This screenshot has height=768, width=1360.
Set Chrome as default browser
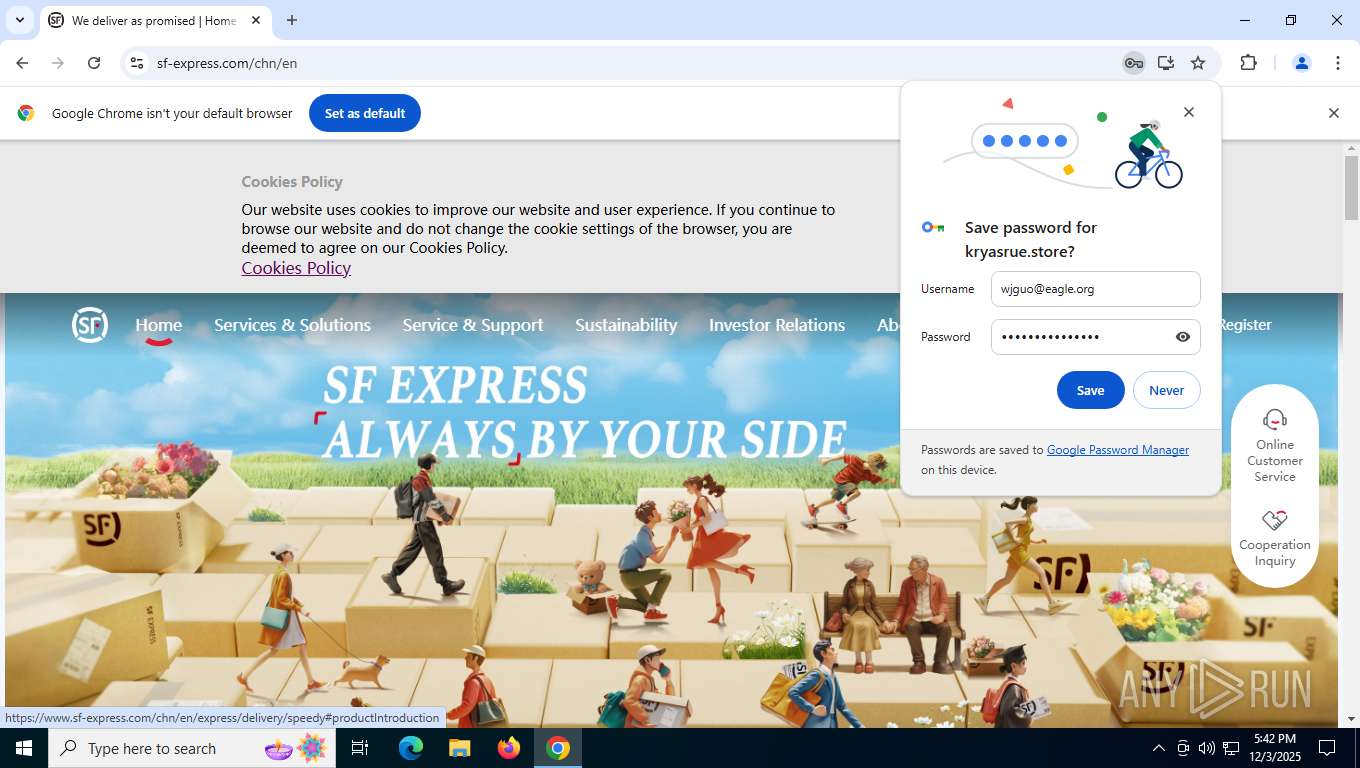pos(365,113)
